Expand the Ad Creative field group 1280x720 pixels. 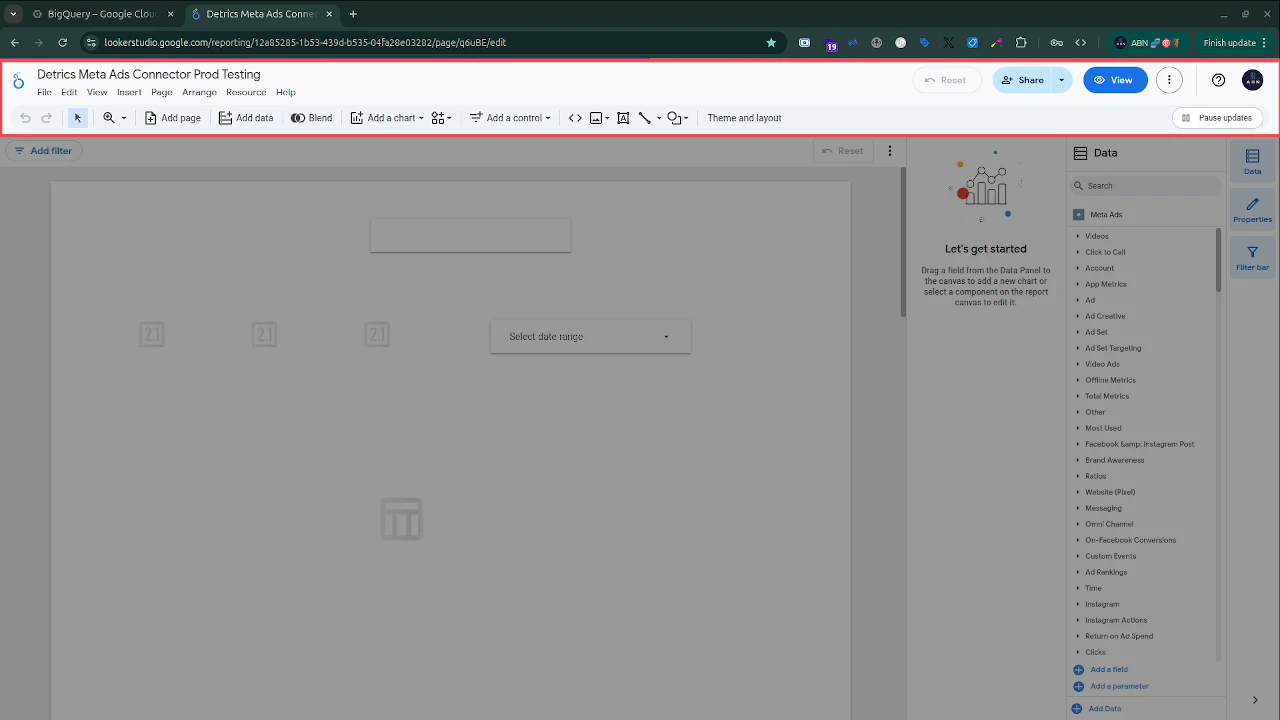point(1104,316)
